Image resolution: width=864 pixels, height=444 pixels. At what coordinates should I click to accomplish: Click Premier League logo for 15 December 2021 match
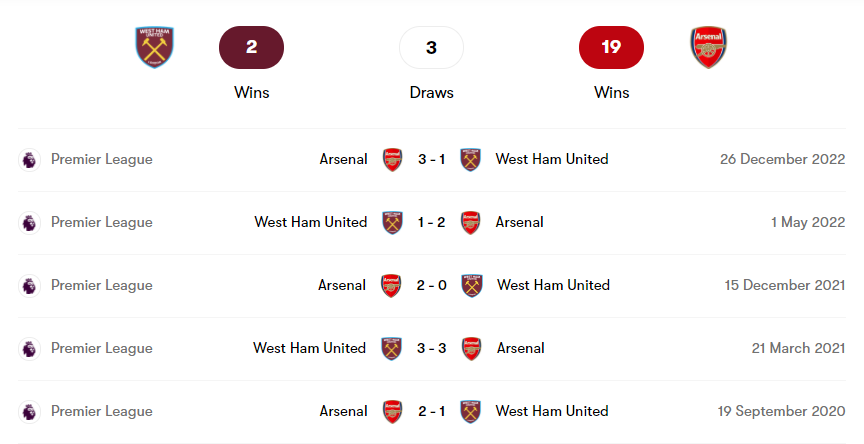pos(30,285)
